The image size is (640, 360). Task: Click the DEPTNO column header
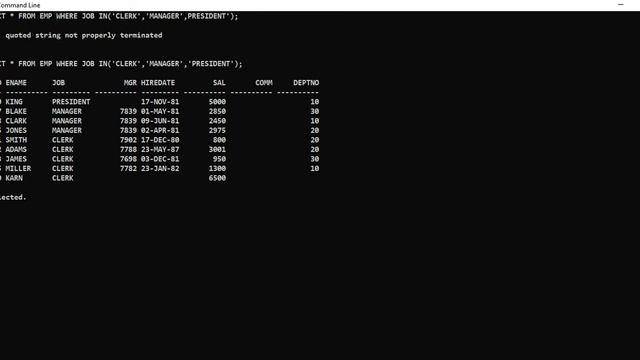tap(306, 83)
